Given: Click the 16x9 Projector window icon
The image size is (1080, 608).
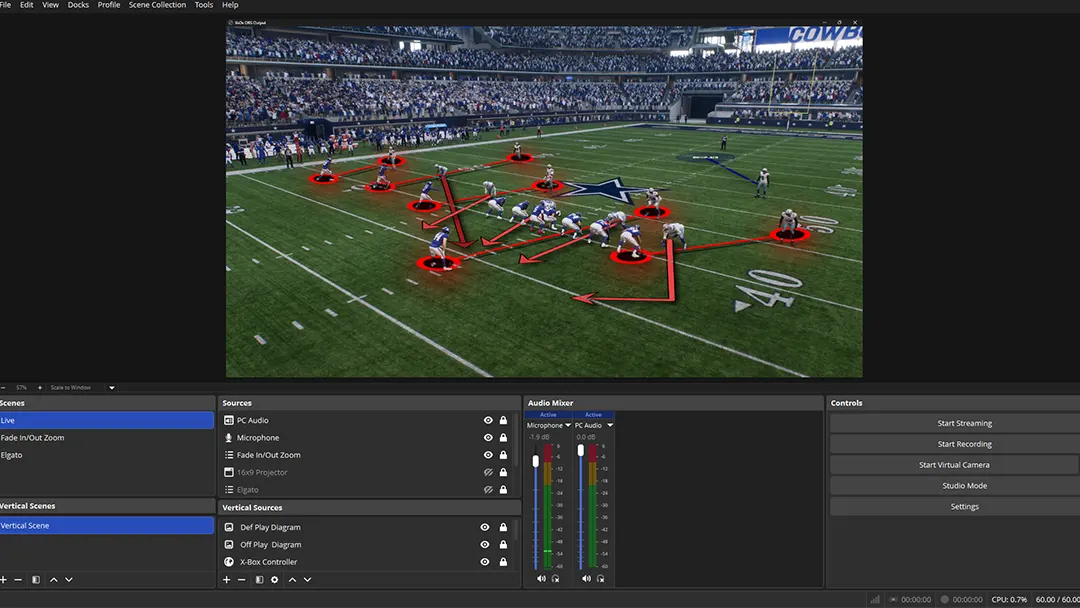Looking at the screenshot, I should point(229,472).
